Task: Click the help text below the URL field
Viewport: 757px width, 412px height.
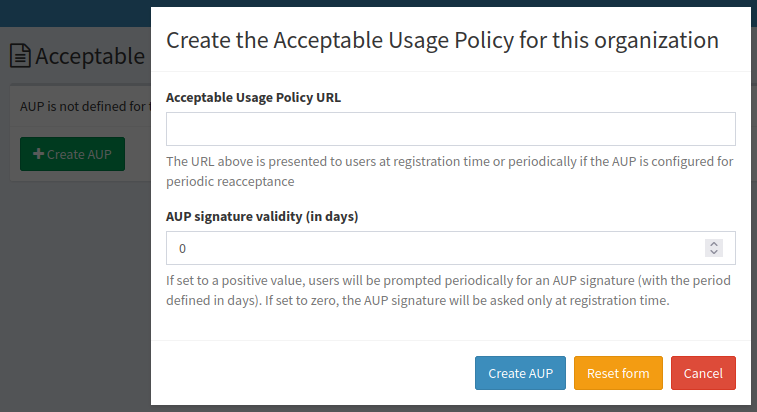Action: [450, 171]
